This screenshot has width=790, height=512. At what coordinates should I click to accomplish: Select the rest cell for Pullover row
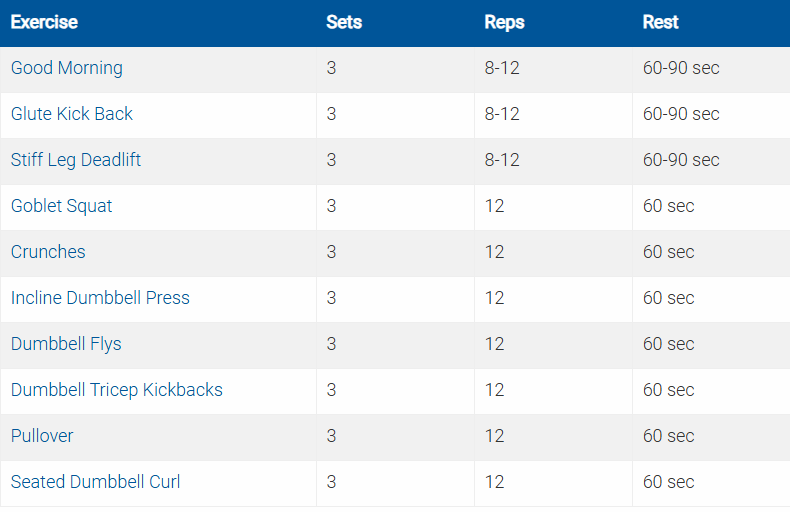point(668,437)
